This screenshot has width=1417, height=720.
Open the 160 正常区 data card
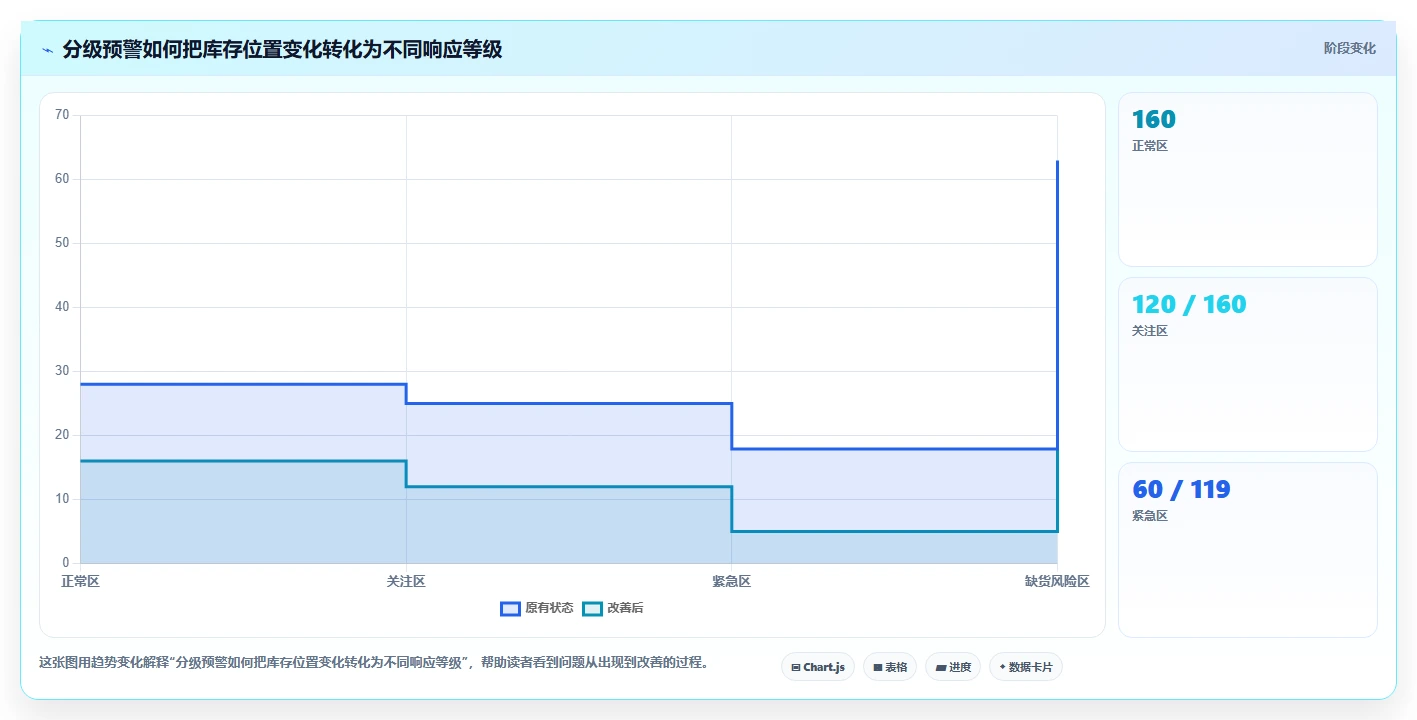(x=1247, y=179)
